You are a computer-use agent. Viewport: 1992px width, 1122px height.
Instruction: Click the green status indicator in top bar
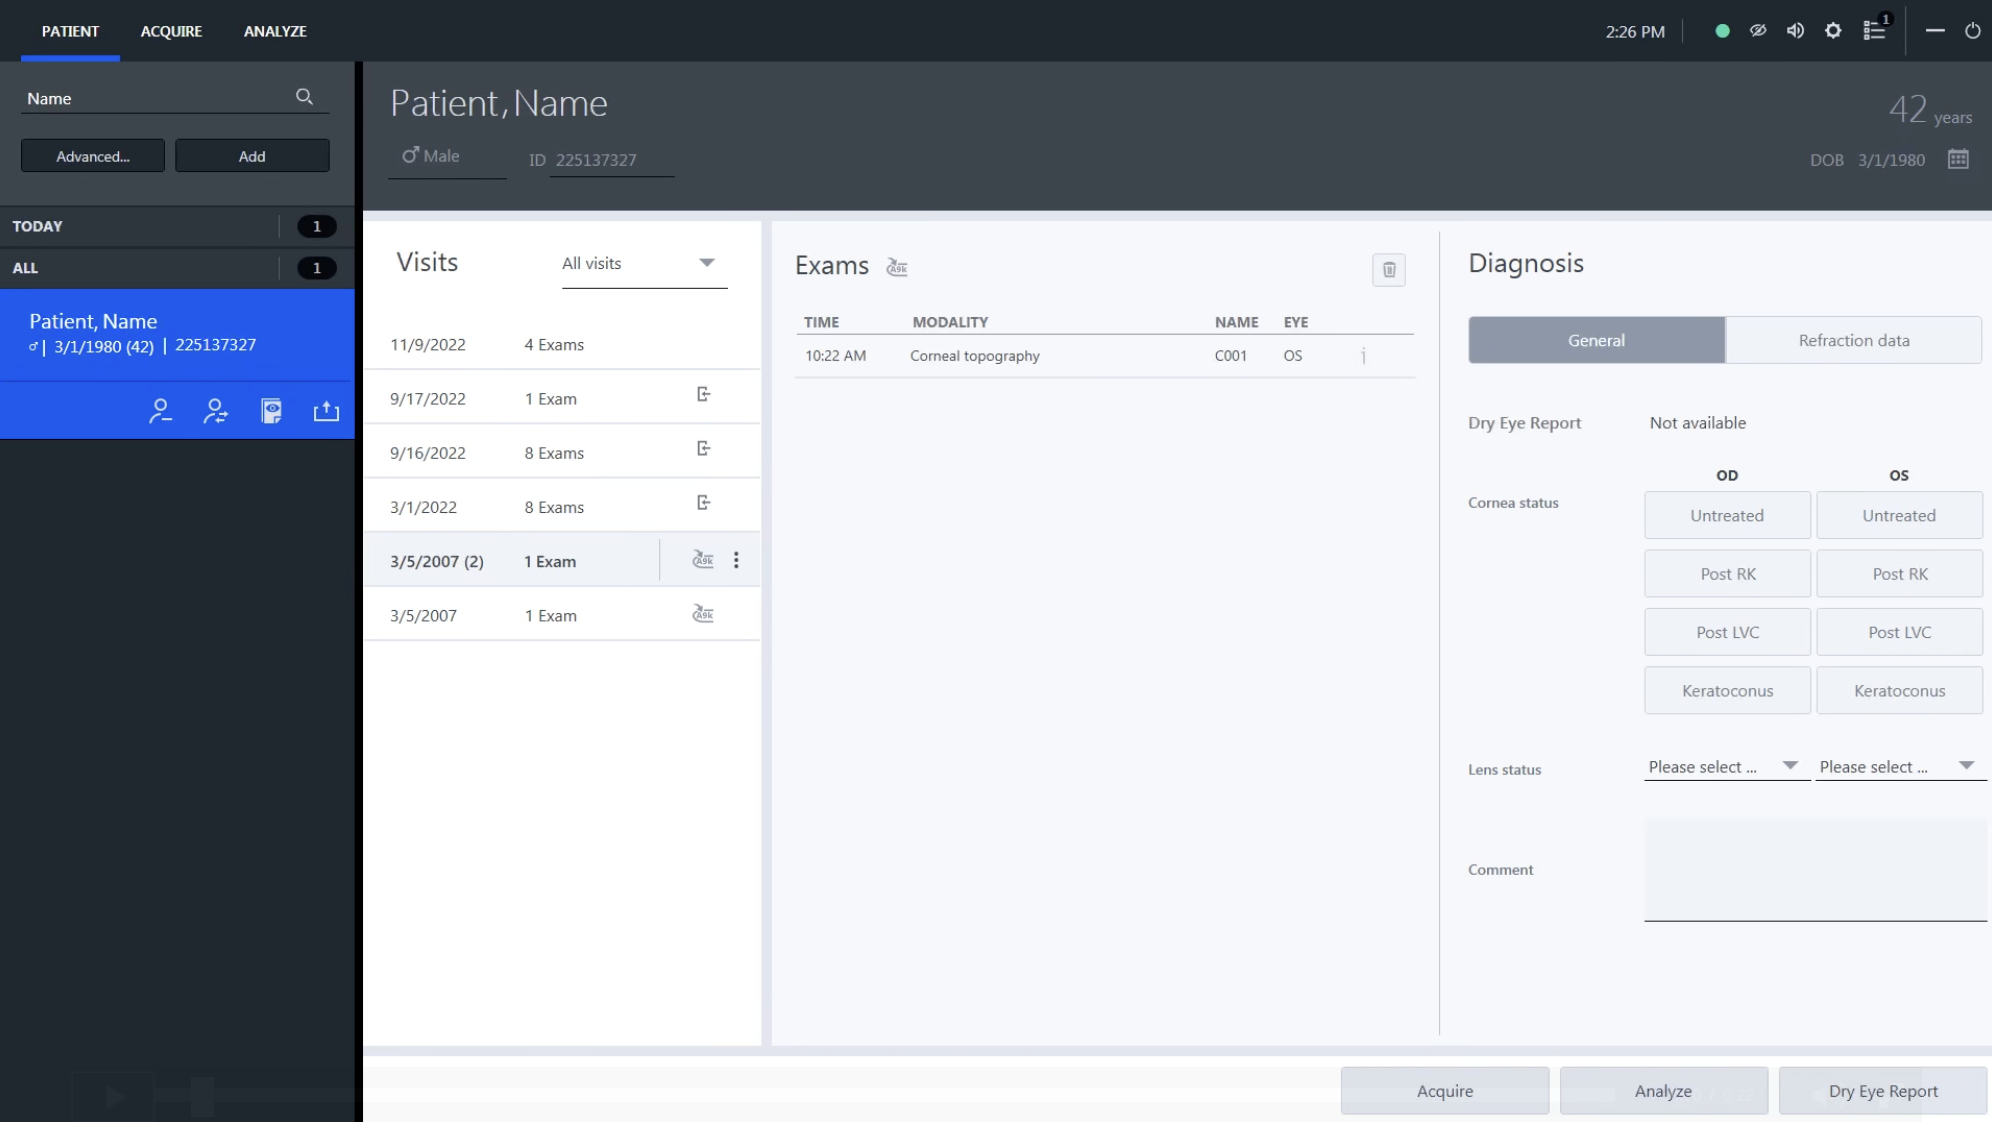(1722, 31)
